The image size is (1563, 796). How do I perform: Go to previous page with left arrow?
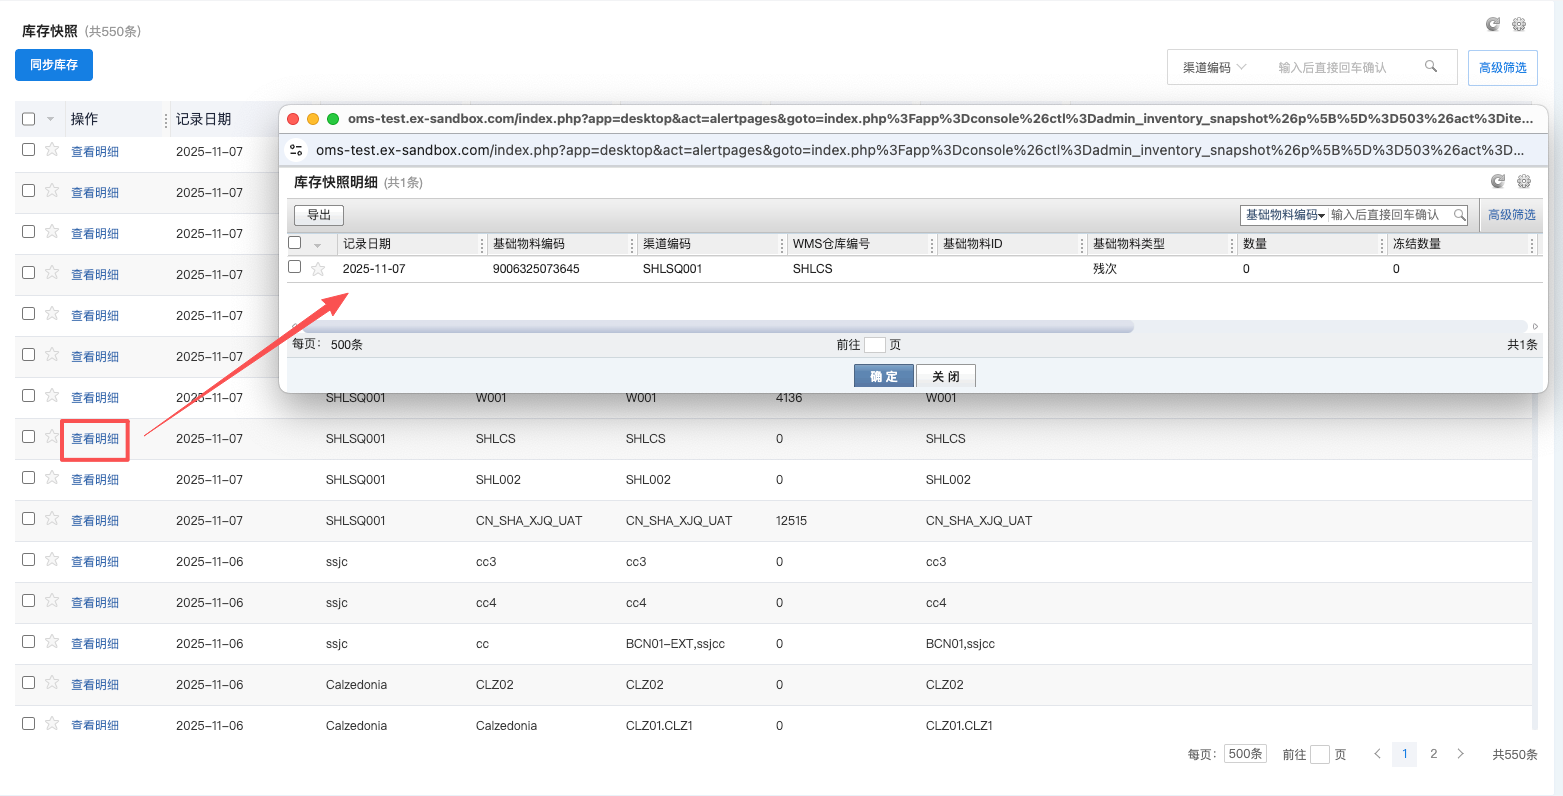[x=1377, y=754]
